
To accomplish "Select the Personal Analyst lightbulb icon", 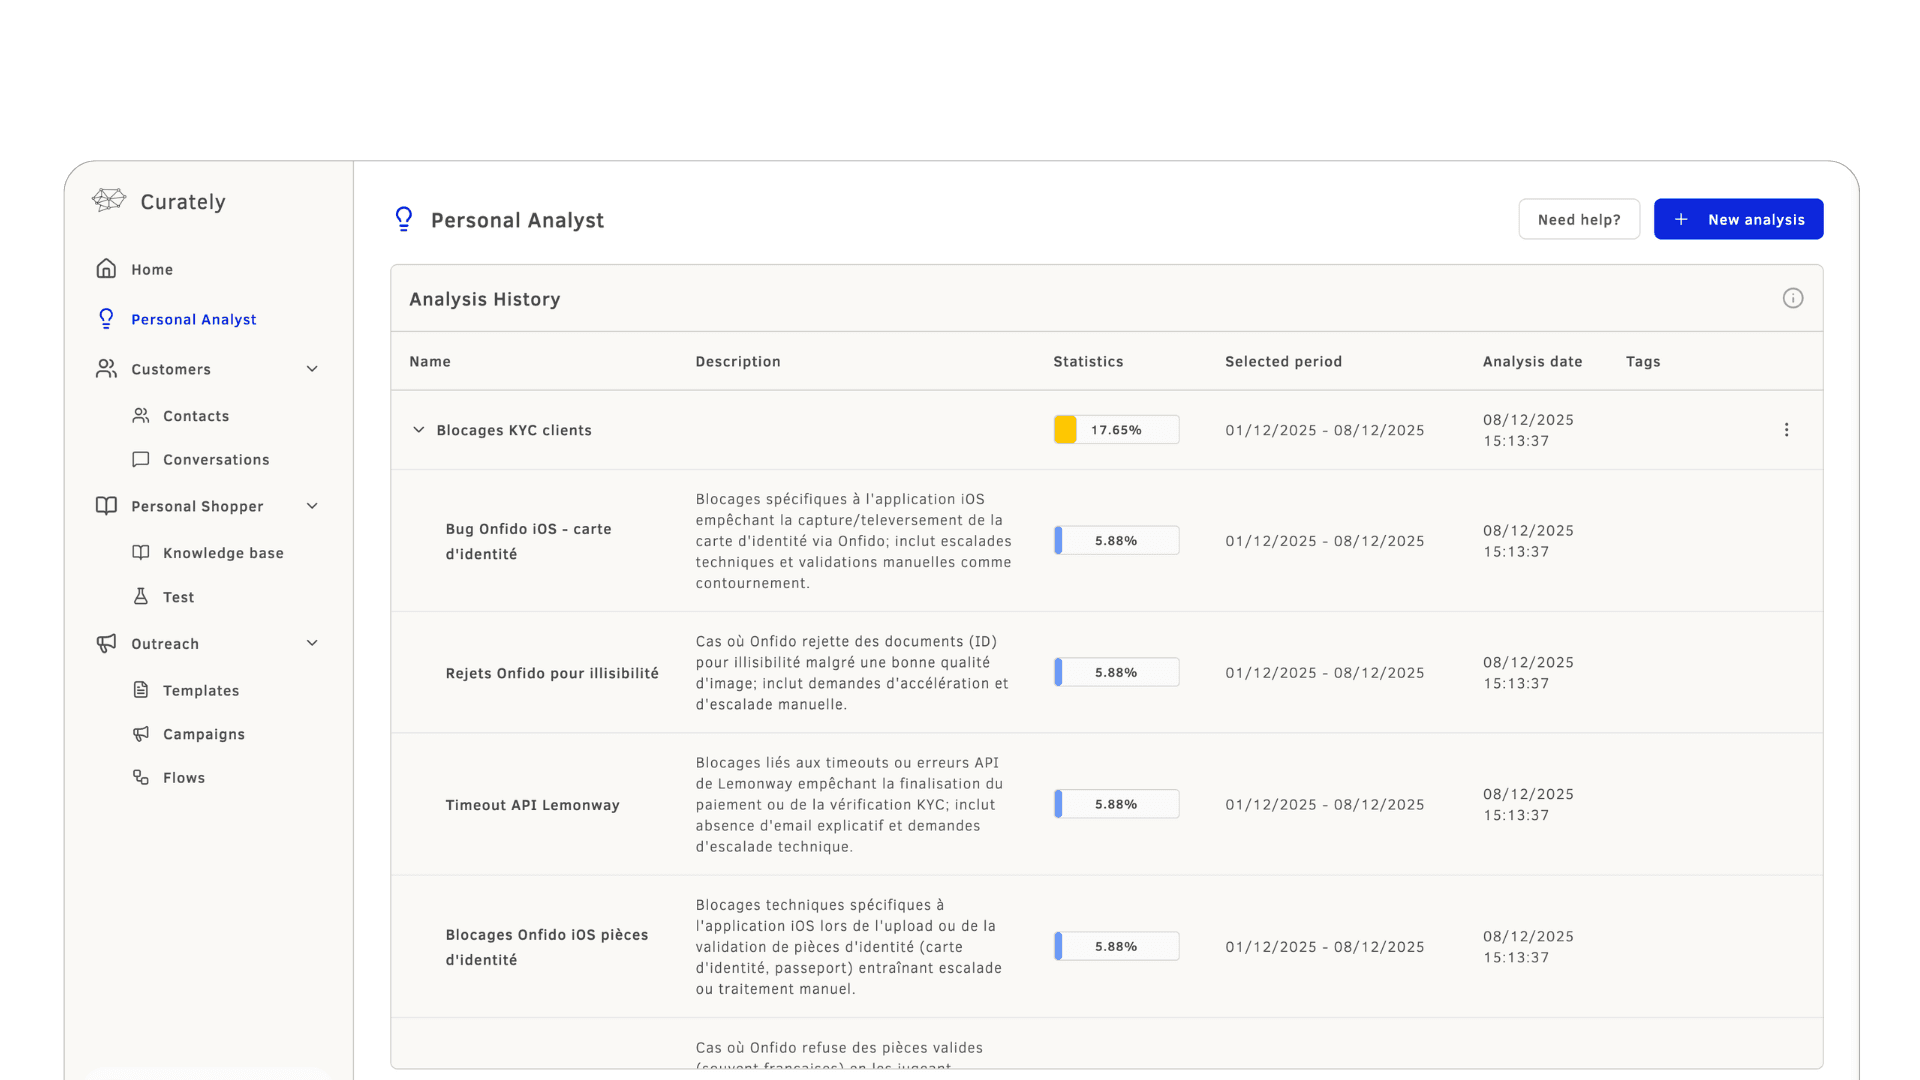I will click(106, 318).
